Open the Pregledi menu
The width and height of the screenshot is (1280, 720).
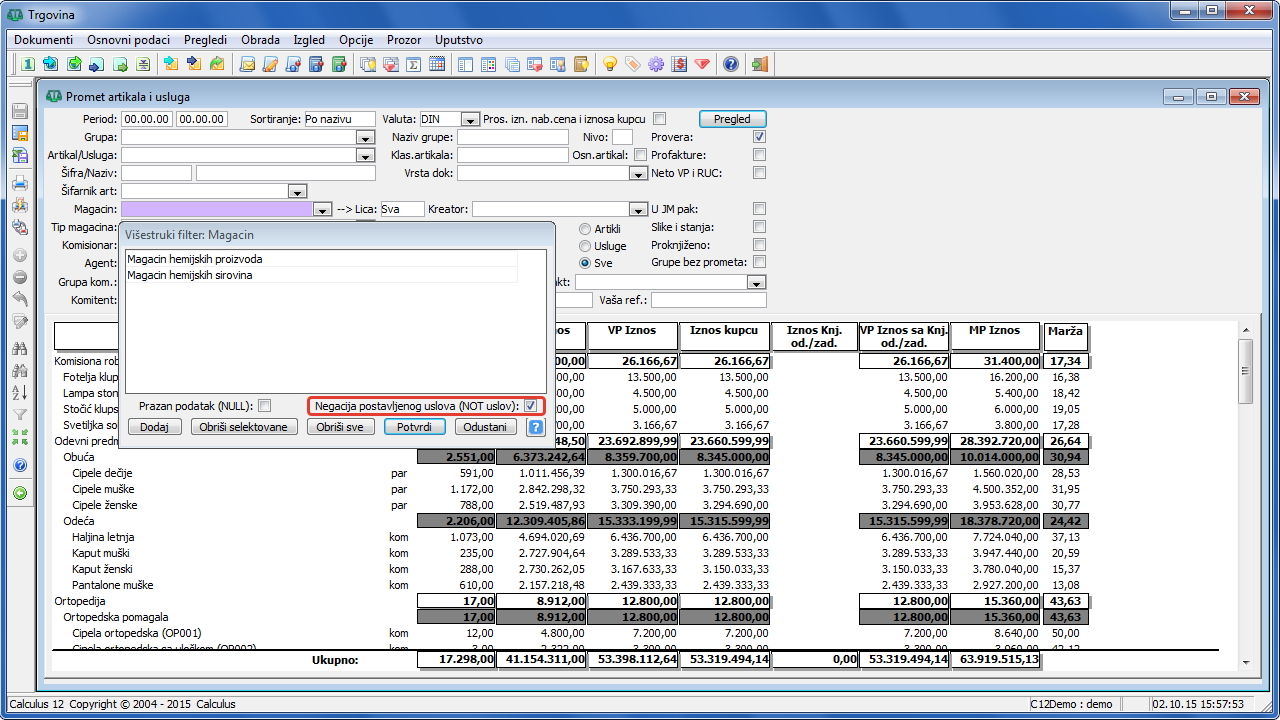pos(205,40)
